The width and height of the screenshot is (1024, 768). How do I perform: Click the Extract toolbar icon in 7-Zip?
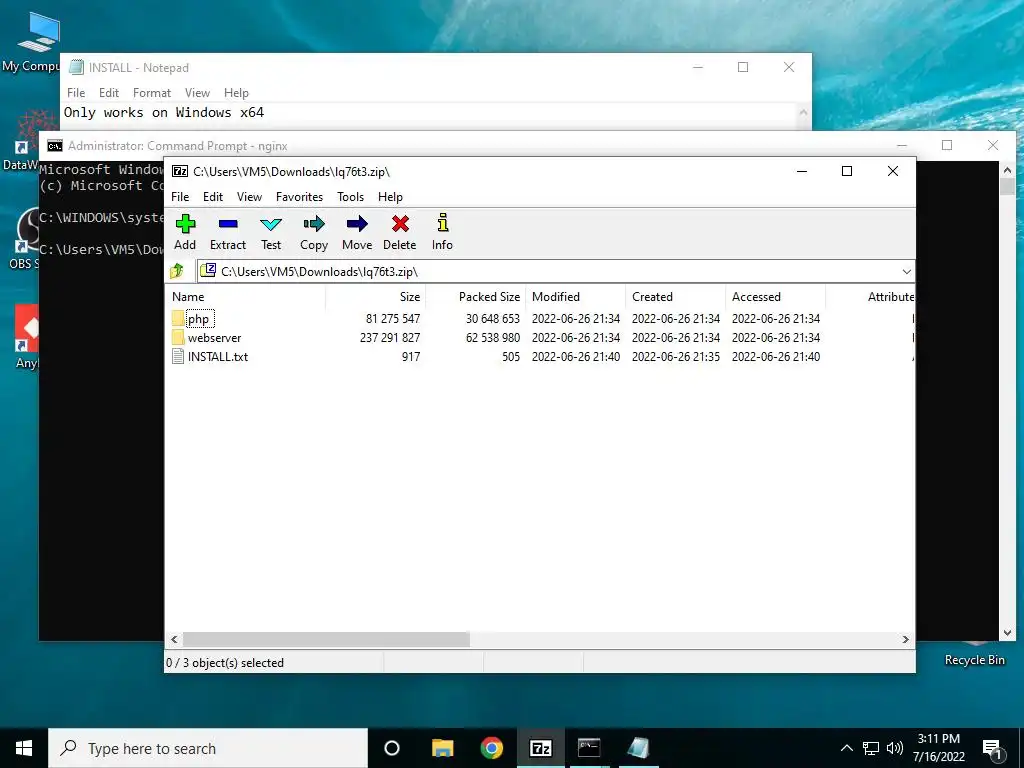coord(228,224)
